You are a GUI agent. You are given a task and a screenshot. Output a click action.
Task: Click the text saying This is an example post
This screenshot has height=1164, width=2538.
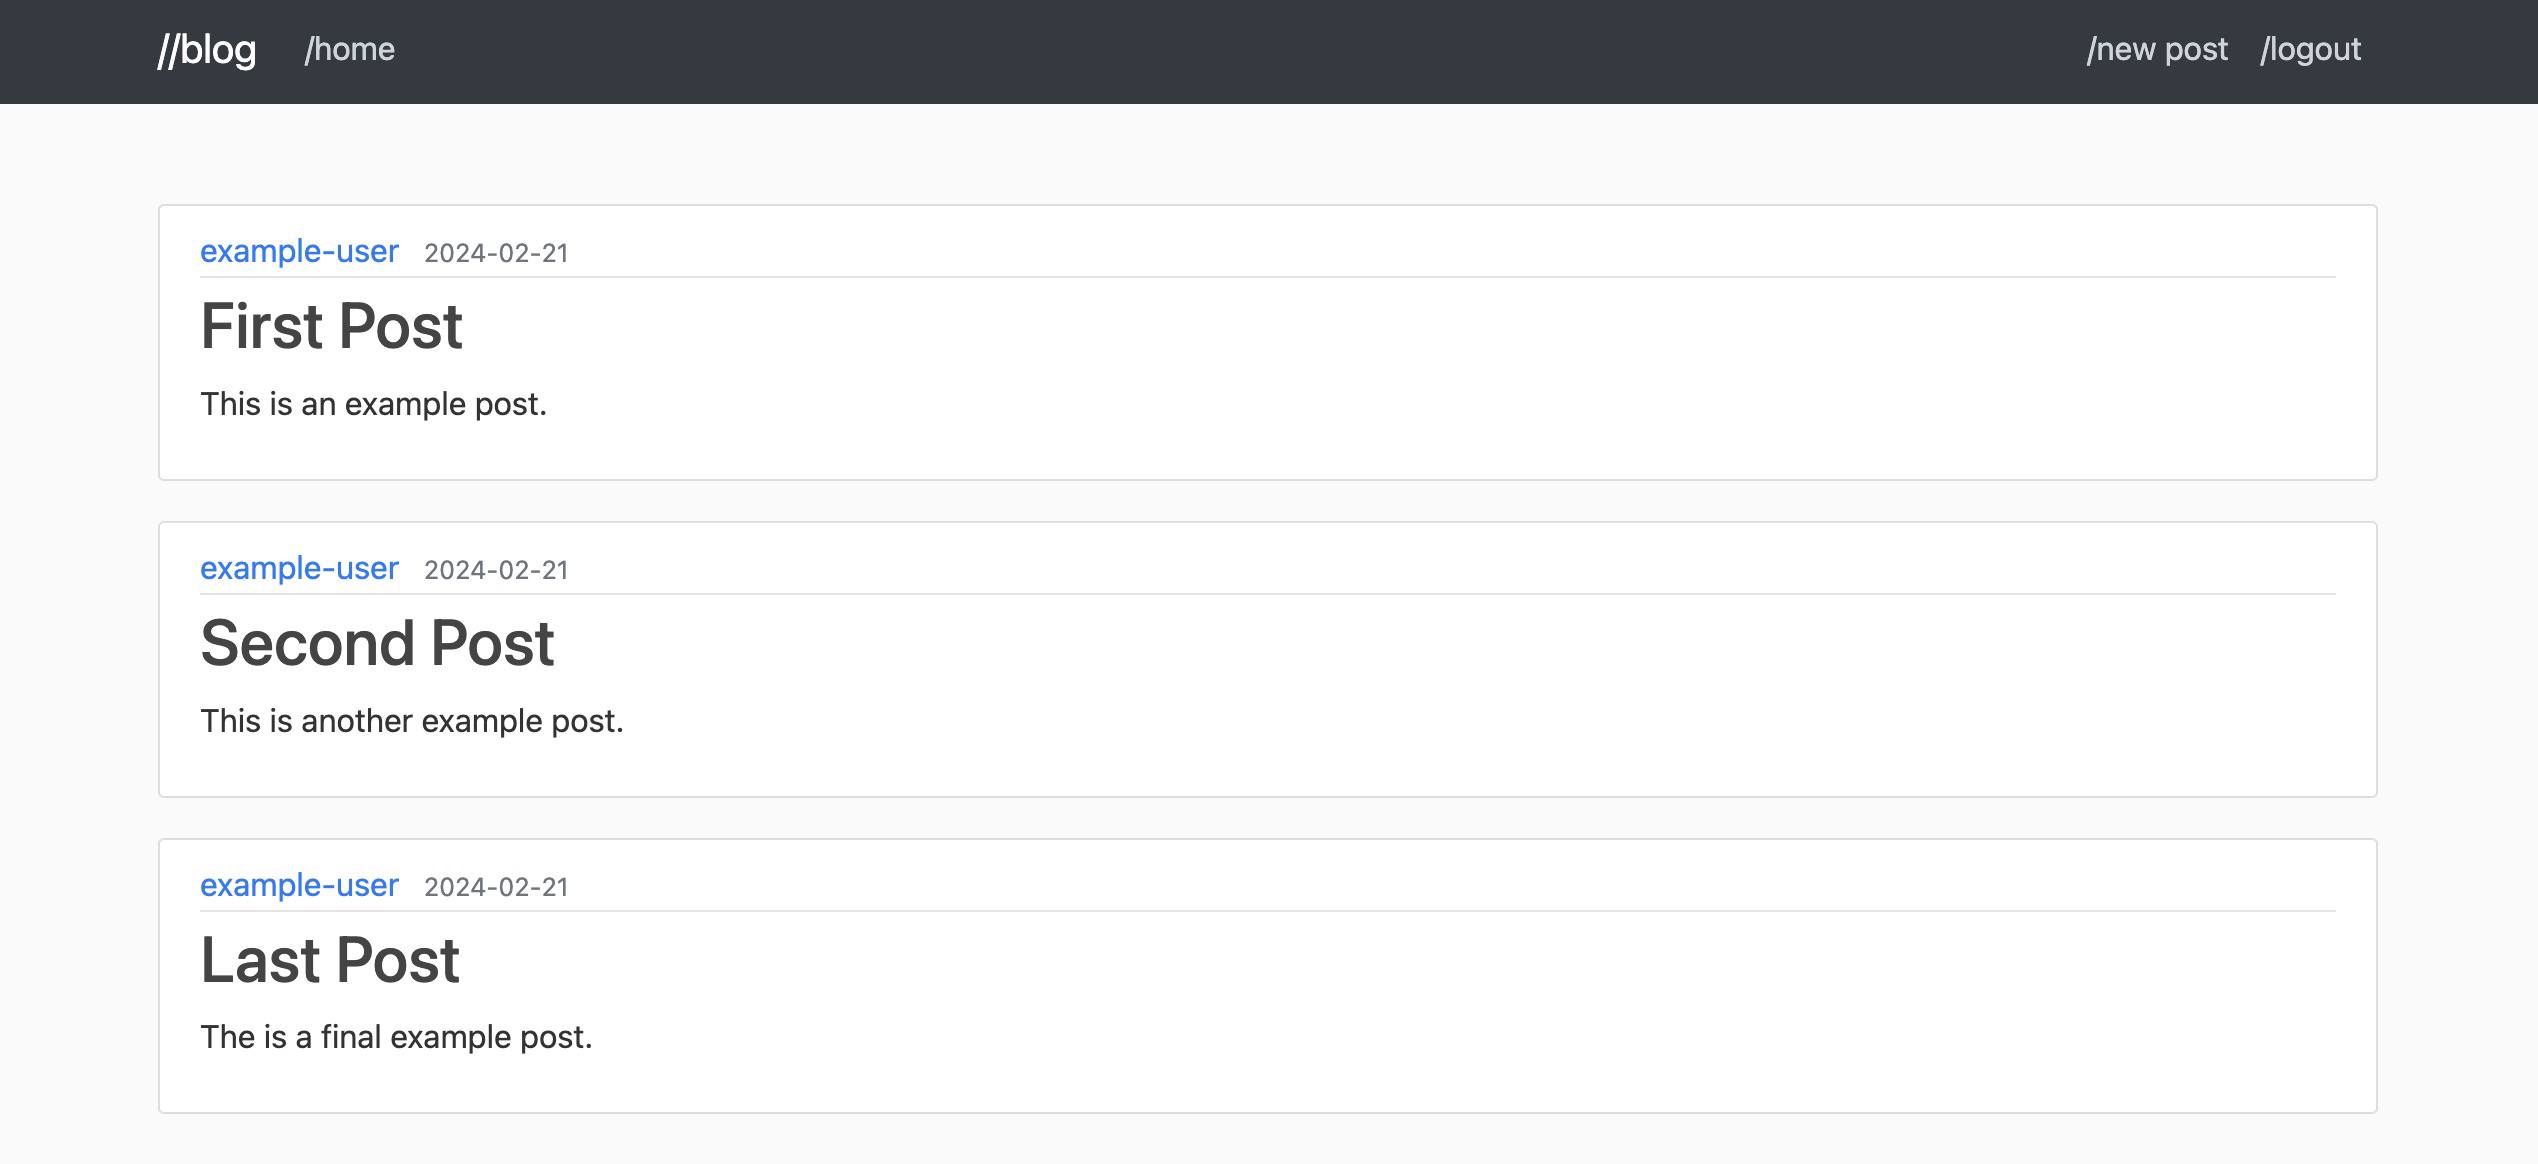click(373, 404)
